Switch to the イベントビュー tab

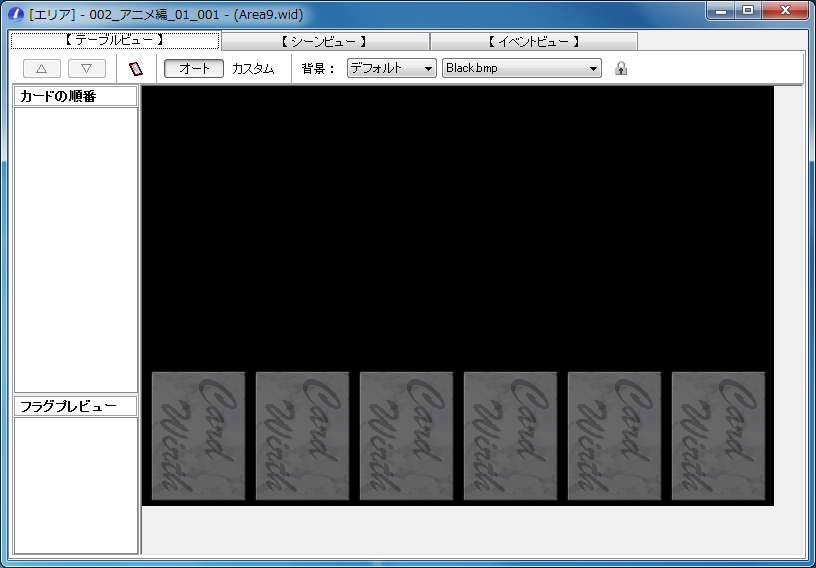pyautogui.click(x=533, y=42)
